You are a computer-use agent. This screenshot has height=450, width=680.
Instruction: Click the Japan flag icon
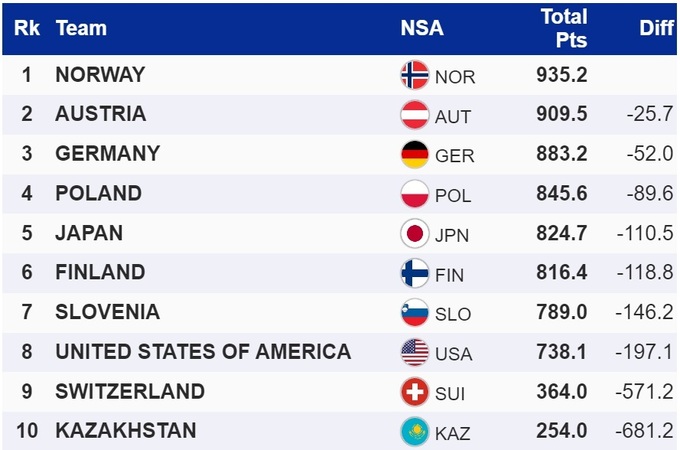[x=414, y=234]
